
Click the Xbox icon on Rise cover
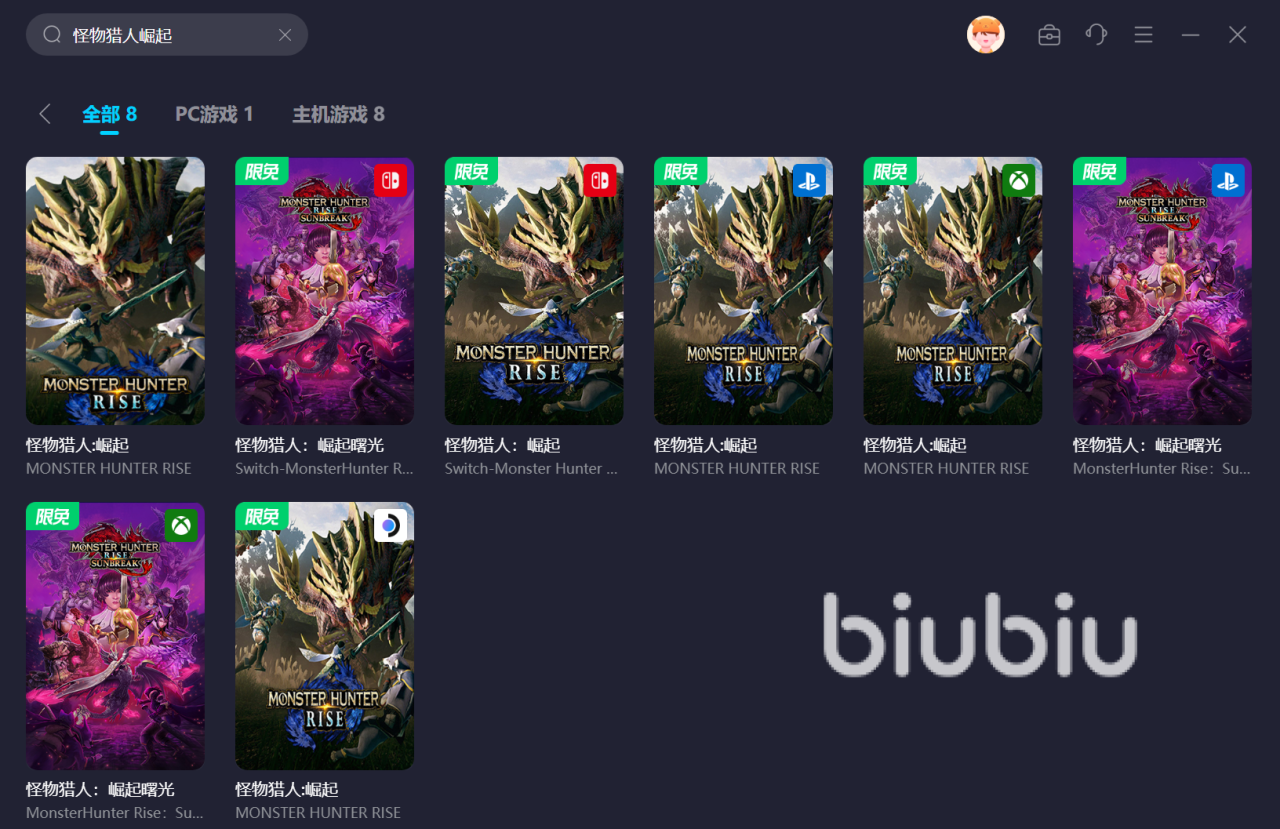pos(1019,180)
